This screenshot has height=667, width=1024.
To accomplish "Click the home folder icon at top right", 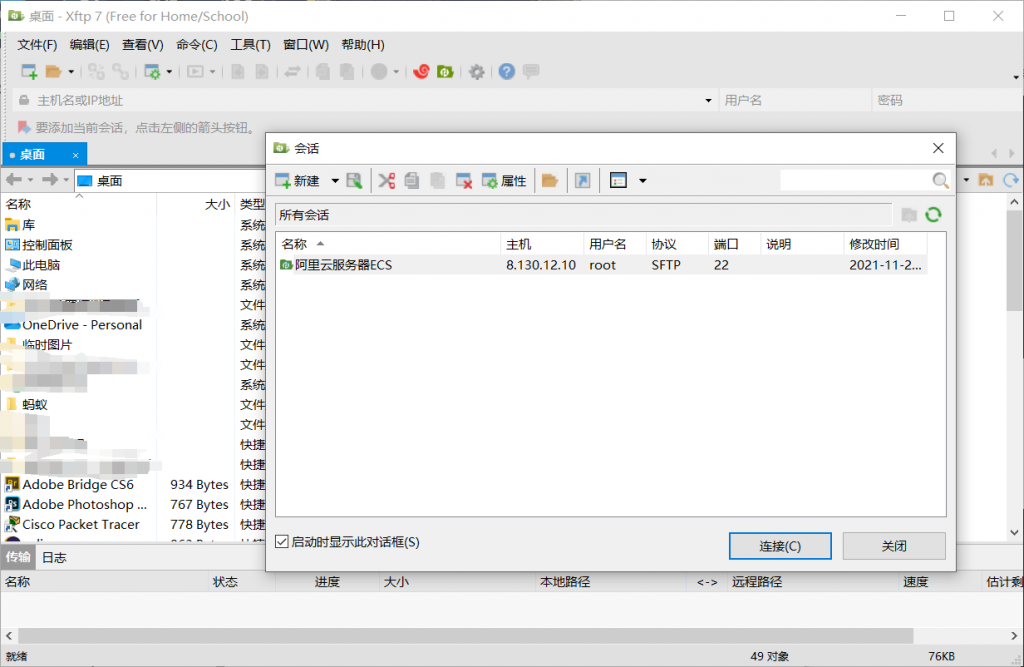I will click(985, 180).
